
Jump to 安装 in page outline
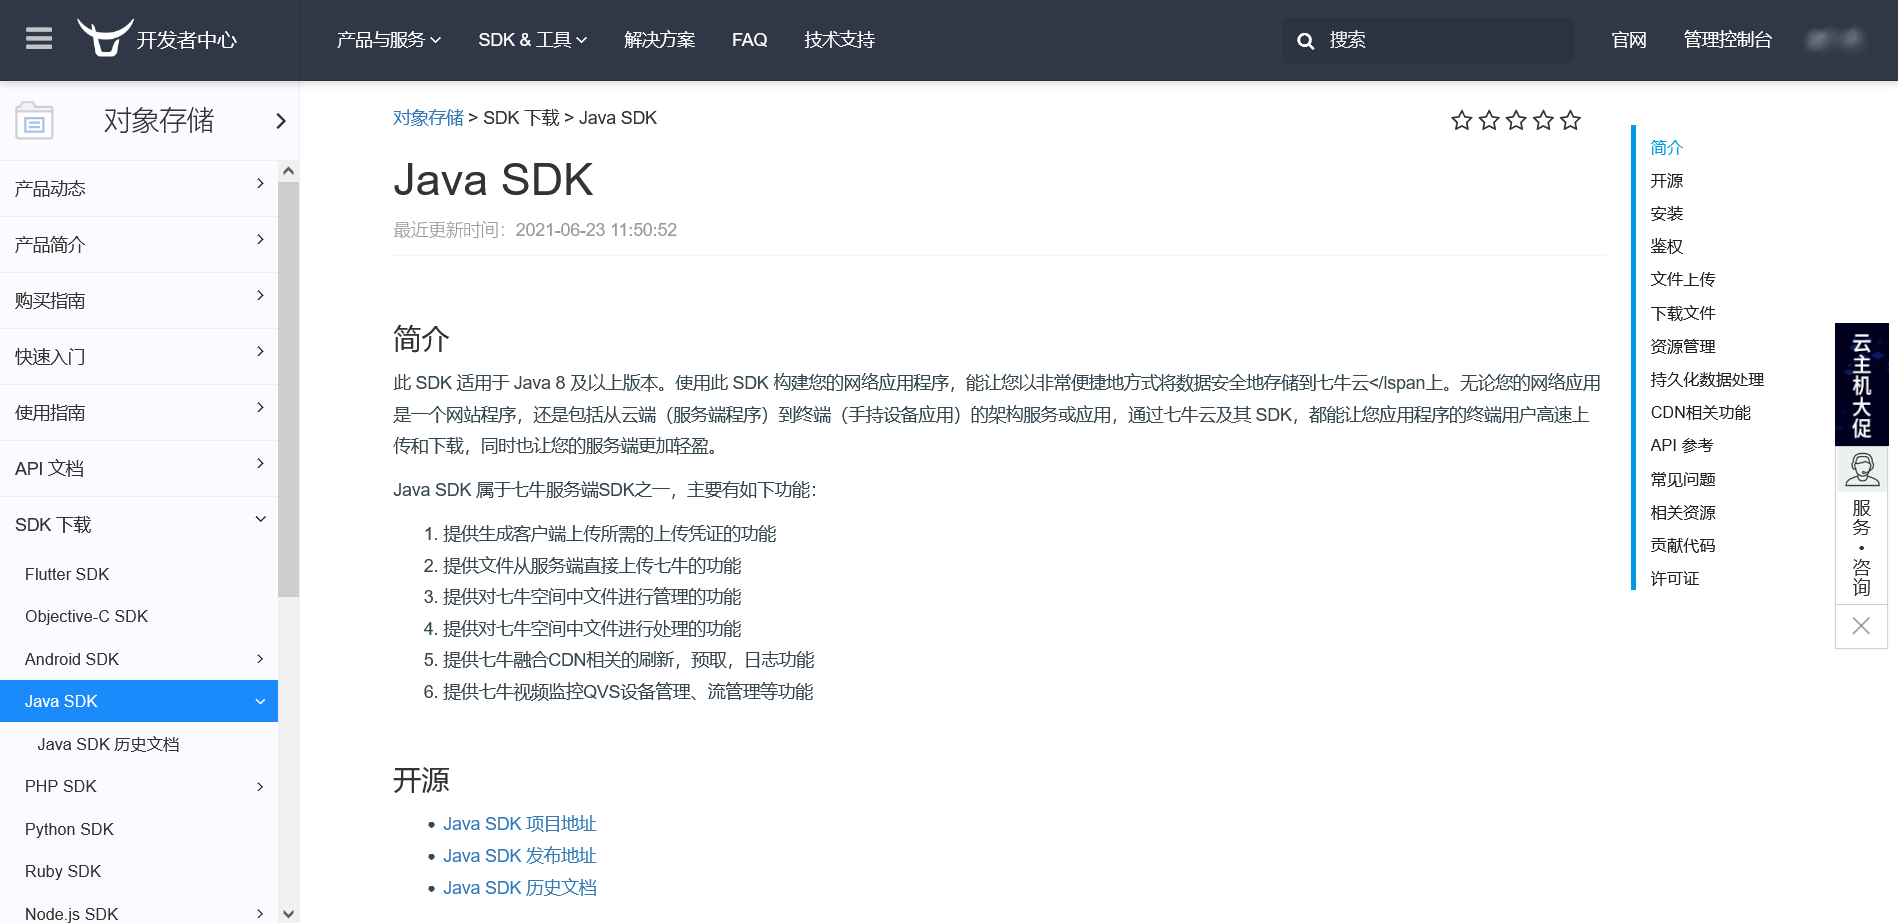(x=1666, y=214)
